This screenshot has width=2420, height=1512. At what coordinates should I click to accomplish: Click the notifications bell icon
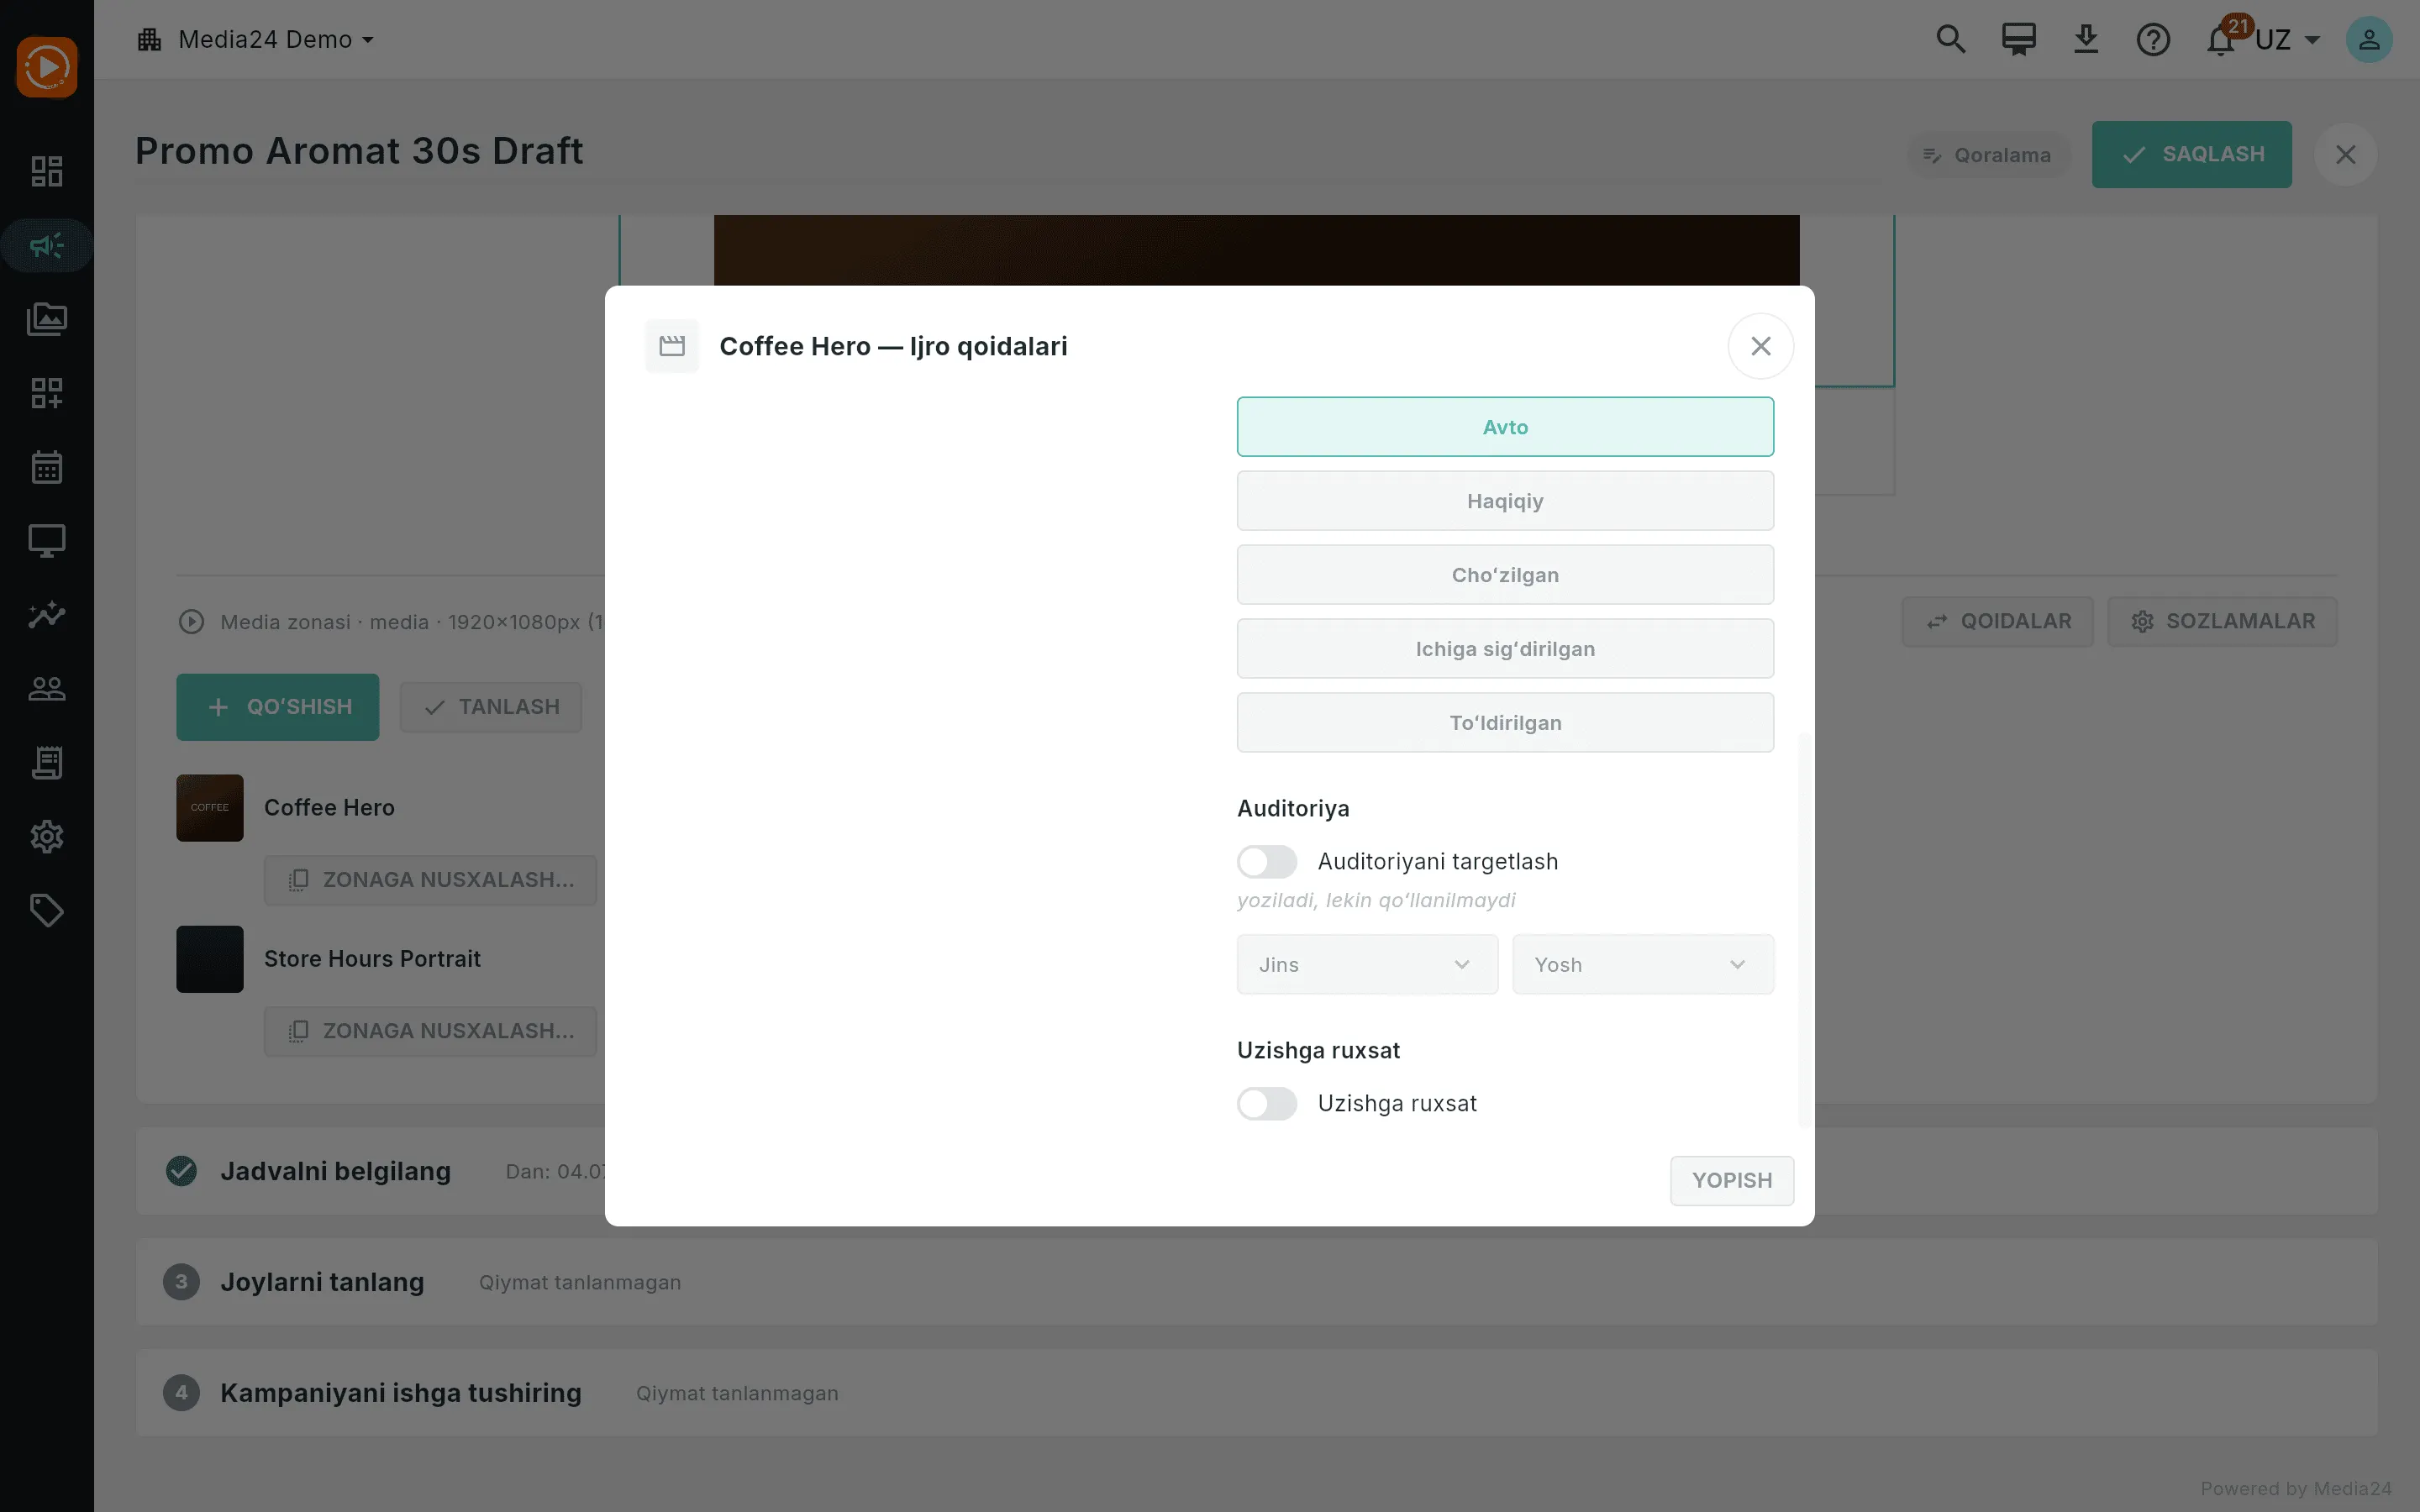(x=2221, y=40)
